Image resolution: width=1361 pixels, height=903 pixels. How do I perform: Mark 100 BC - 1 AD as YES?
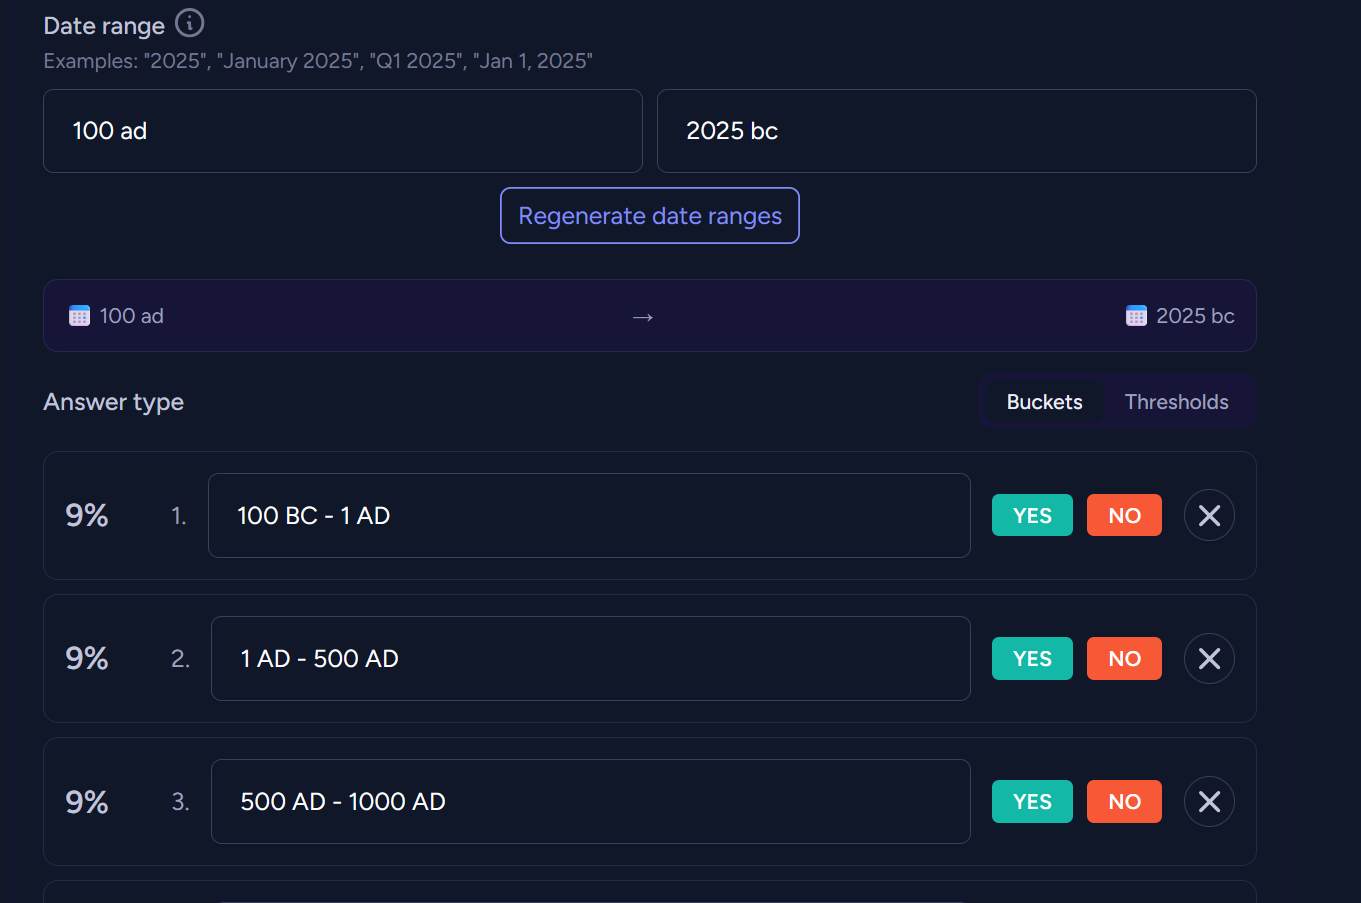pyautogui.click(x=1032, y=515)
